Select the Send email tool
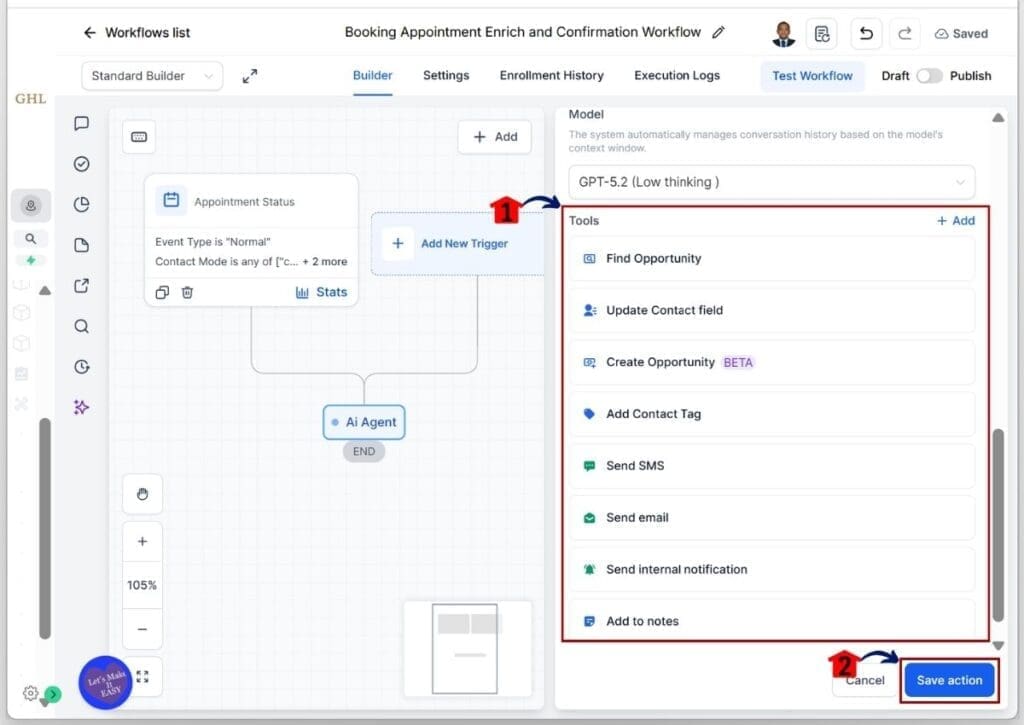The height and width of the screenshot is (725, 1024). coord(772,517)
